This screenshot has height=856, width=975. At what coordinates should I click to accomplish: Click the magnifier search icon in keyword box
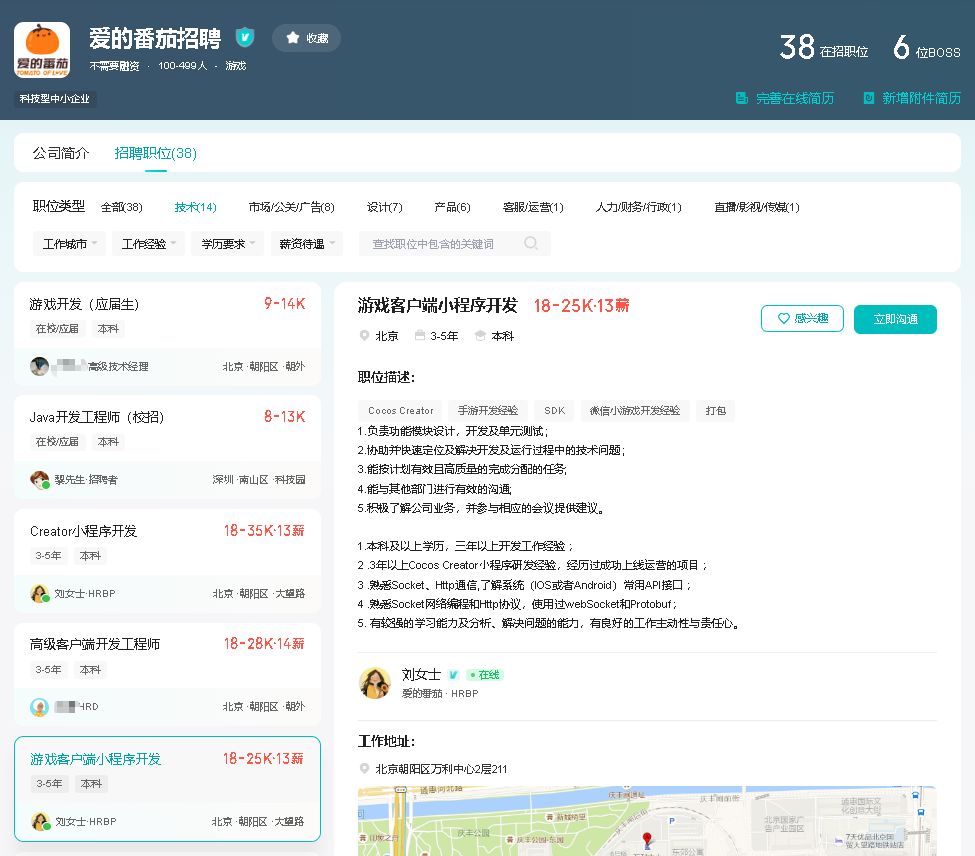click(531, 243)
